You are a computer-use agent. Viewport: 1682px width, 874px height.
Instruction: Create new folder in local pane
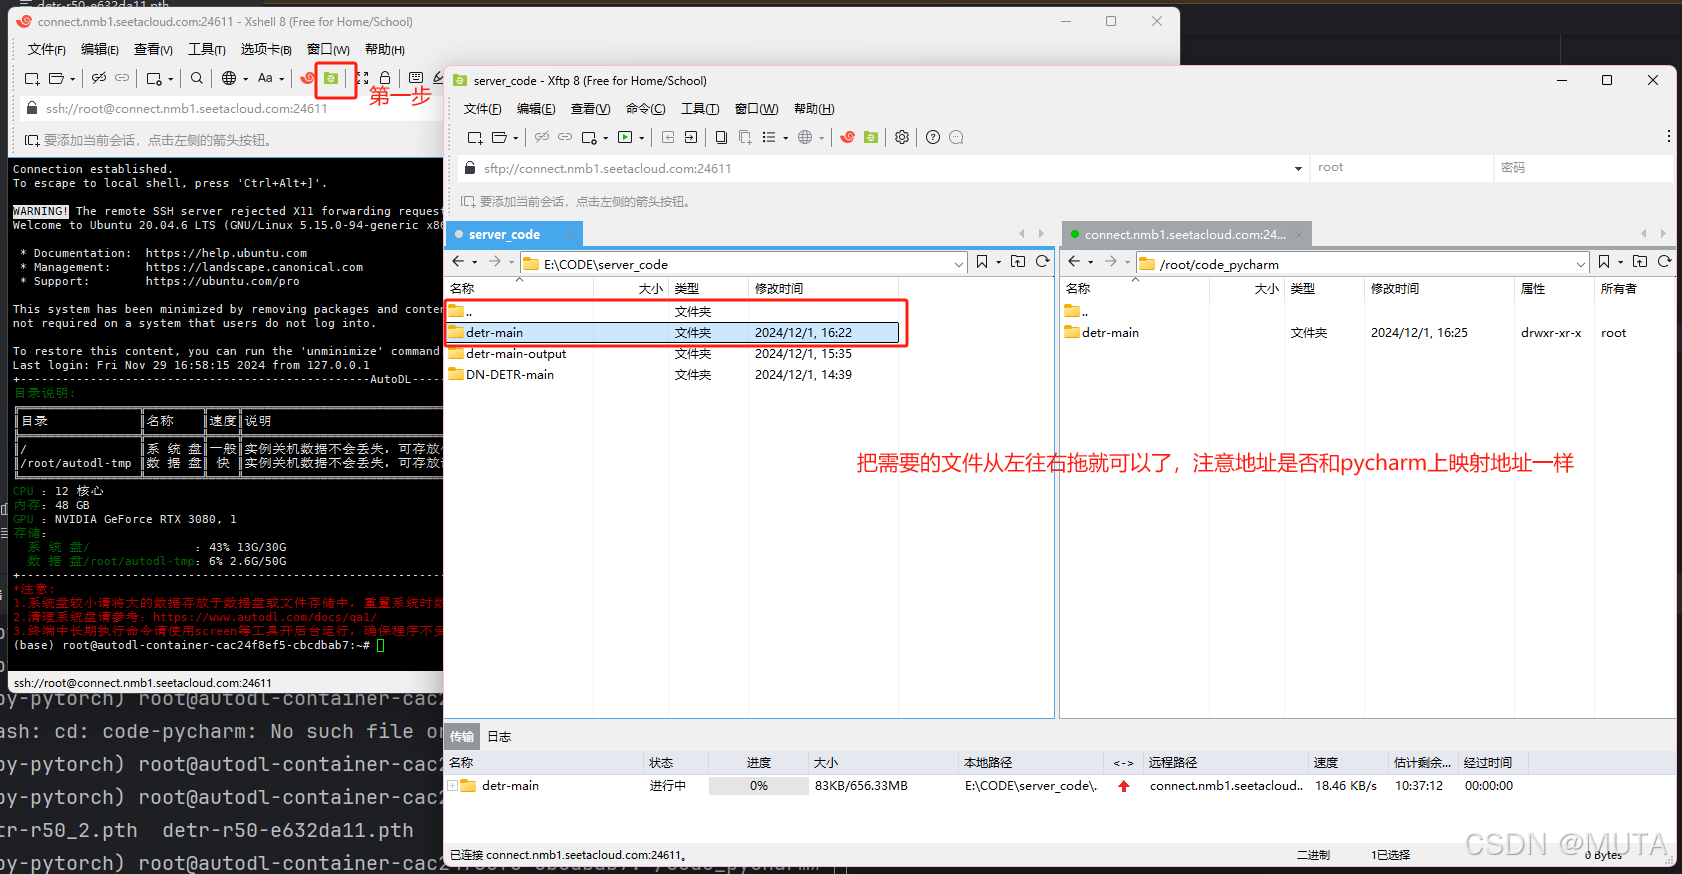[1018, 261]
